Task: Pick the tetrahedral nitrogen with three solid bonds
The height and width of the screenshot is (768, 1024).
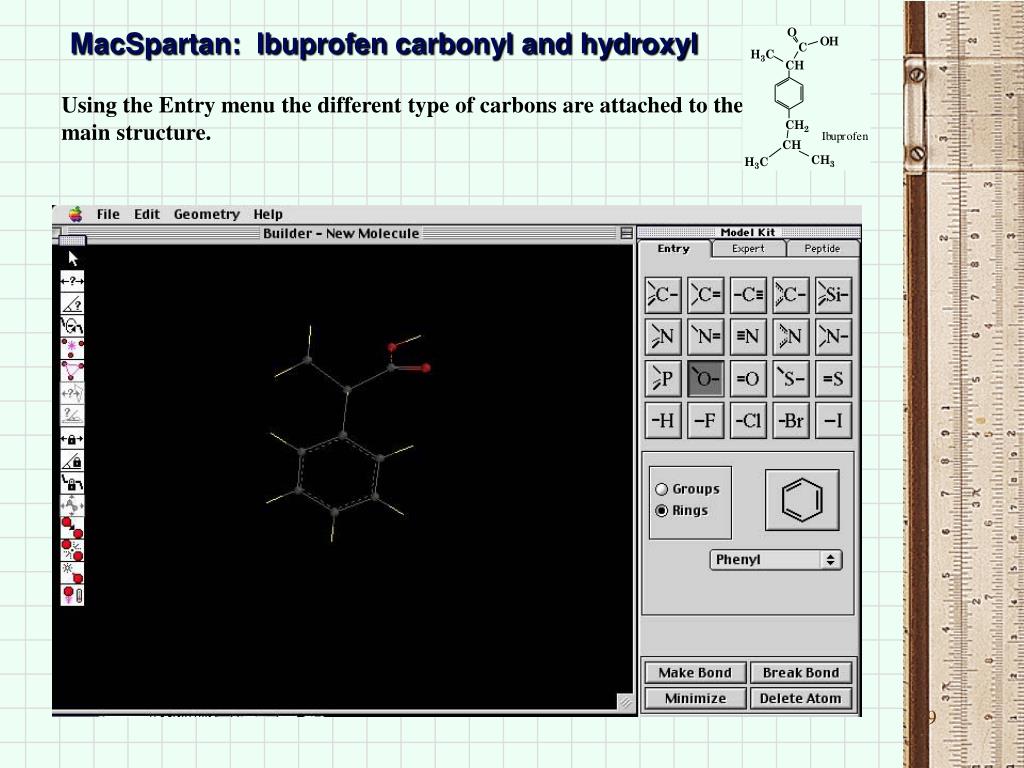Action: coord(664,337)
